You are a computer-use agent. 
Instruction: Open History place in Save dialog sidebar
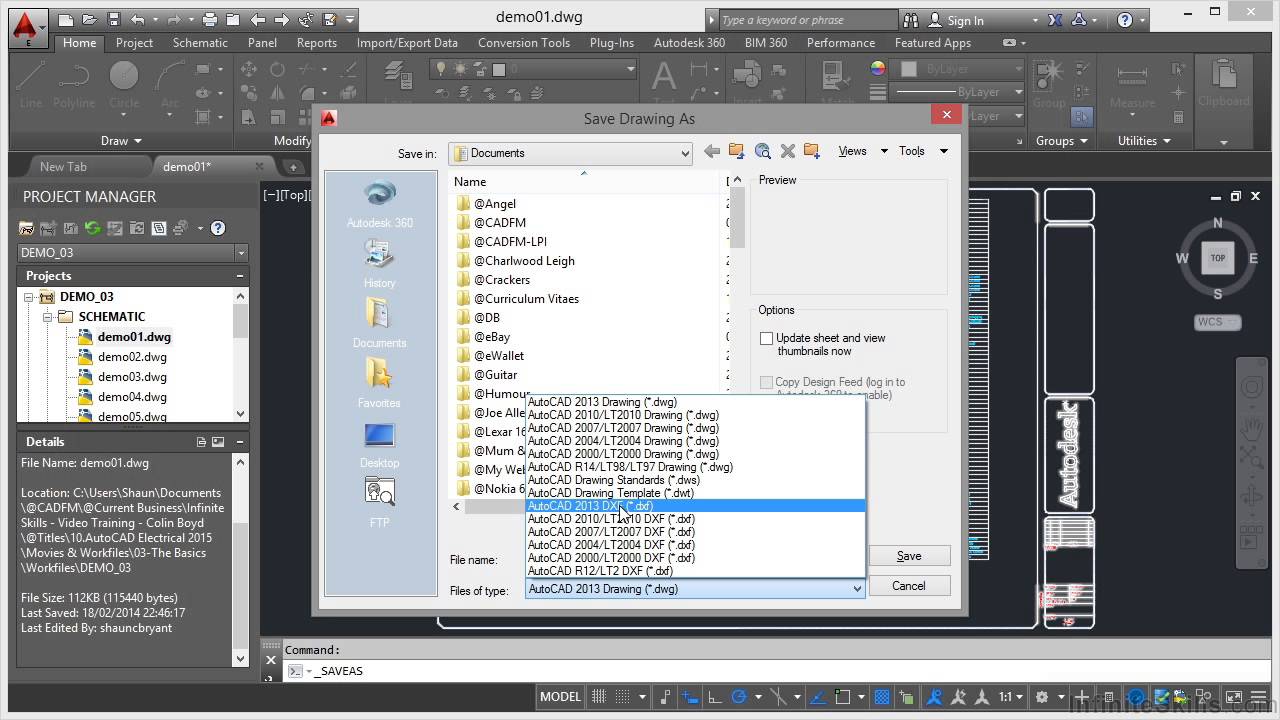point(380,264)
